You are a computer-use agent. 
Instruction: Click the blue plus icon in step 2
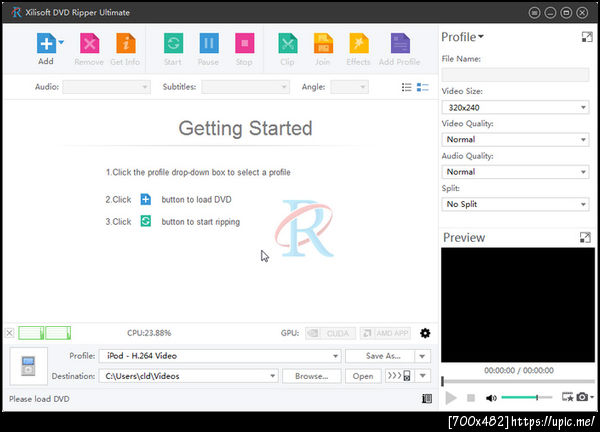click(x=146, y=199)
